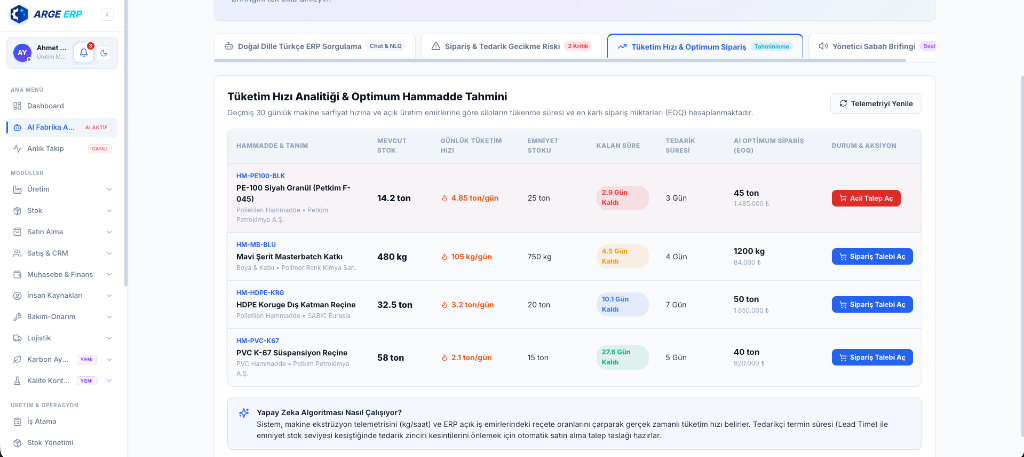Image resolution: width=1024 pixels, height=457 pixels.
Task: Click the HM-MB-BLU material code
Action: [256, 244]
